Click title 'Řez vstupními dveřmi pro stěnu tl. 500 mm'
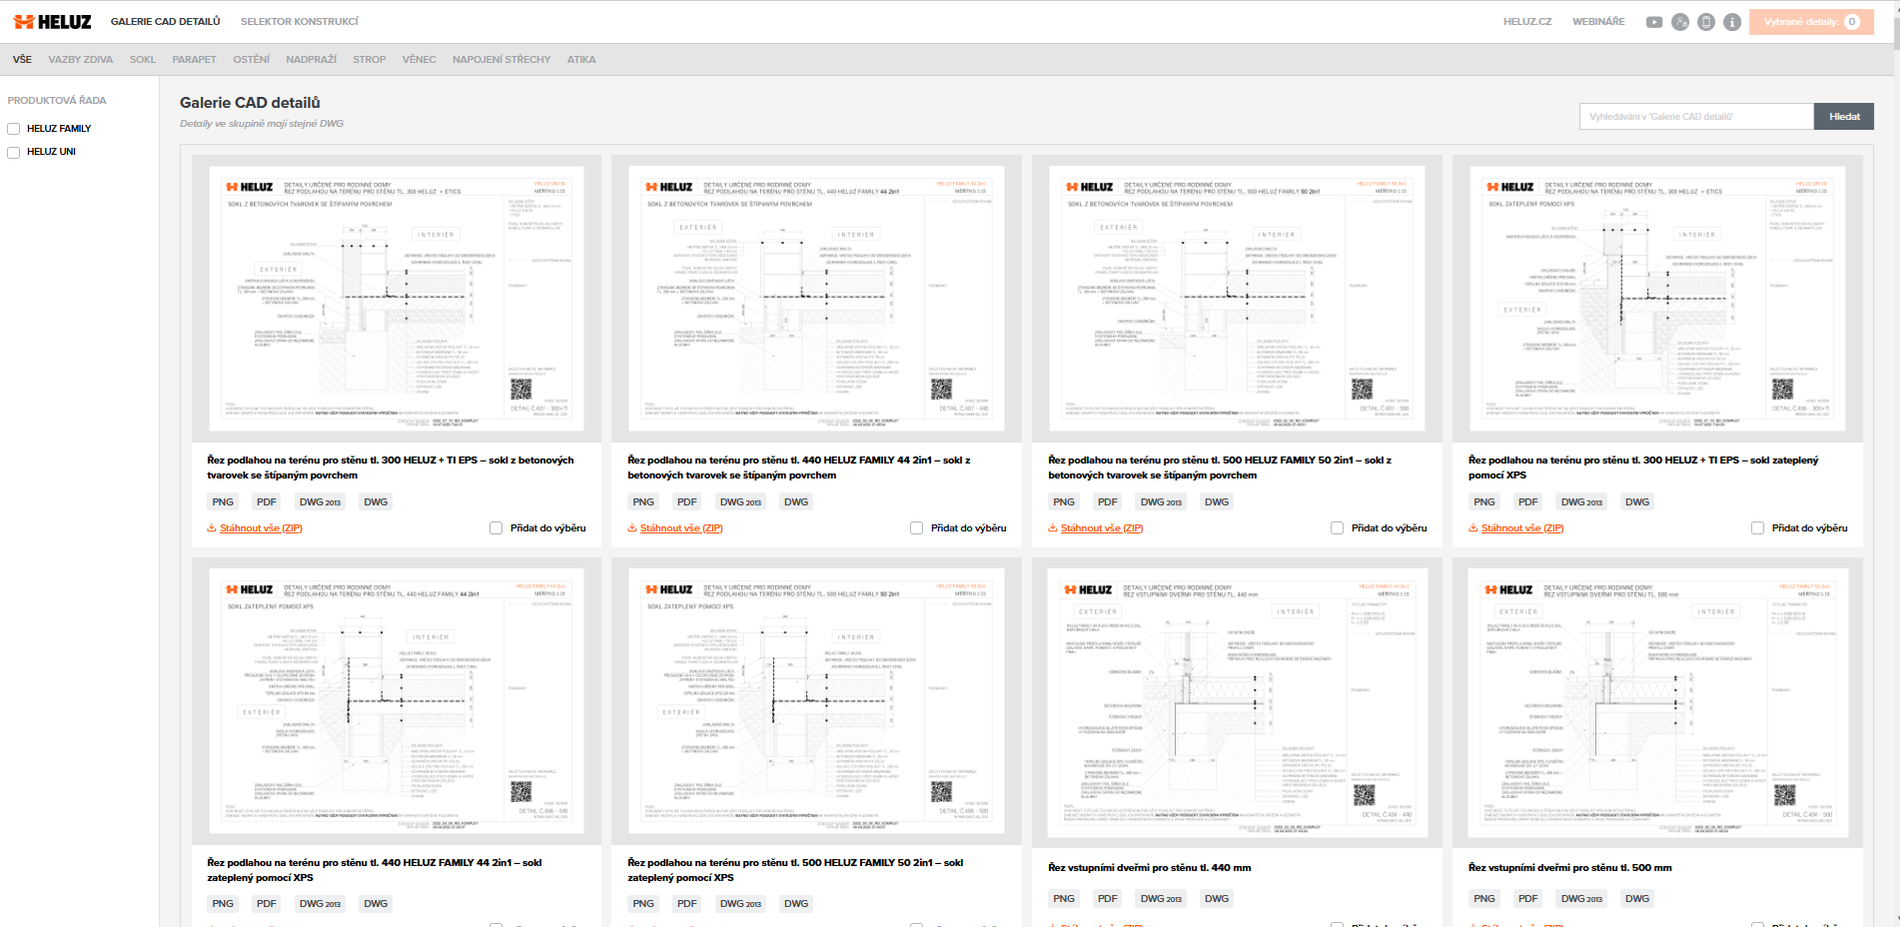 1570,868
